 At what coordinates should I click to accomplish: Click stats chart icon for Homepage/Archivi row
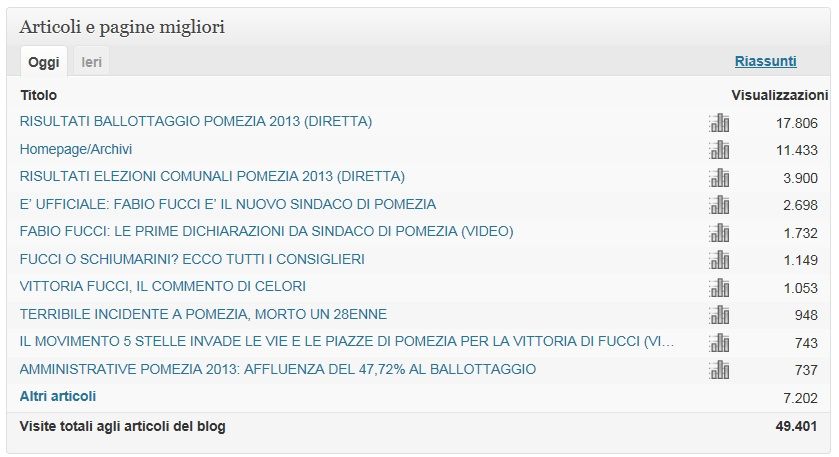(x=719, y=150)
